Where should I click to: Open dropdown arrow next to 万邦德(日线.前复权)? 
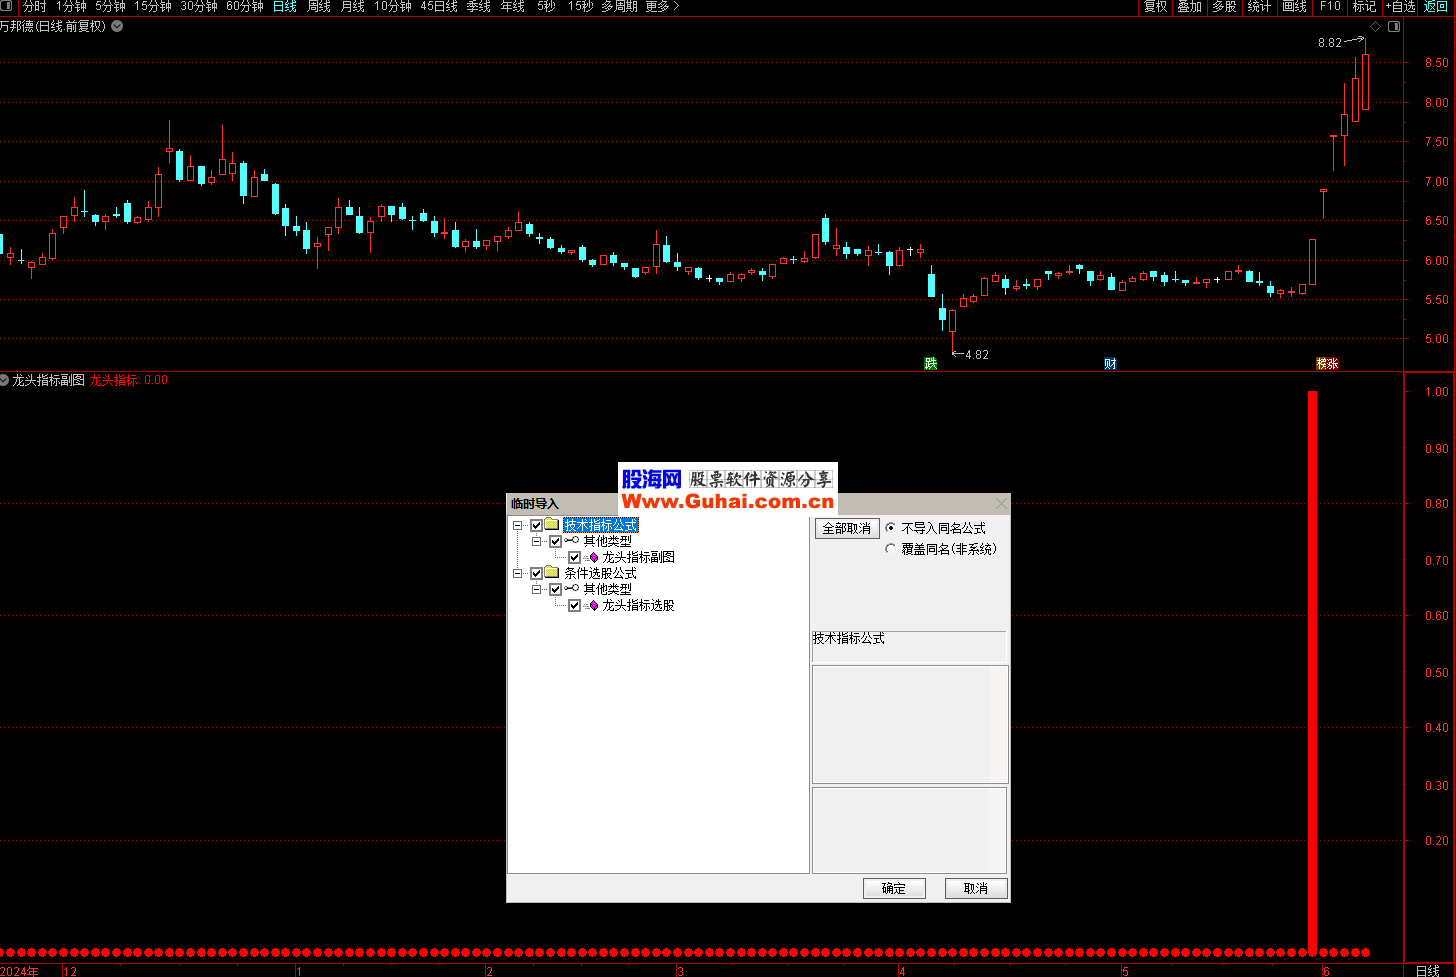117,26
